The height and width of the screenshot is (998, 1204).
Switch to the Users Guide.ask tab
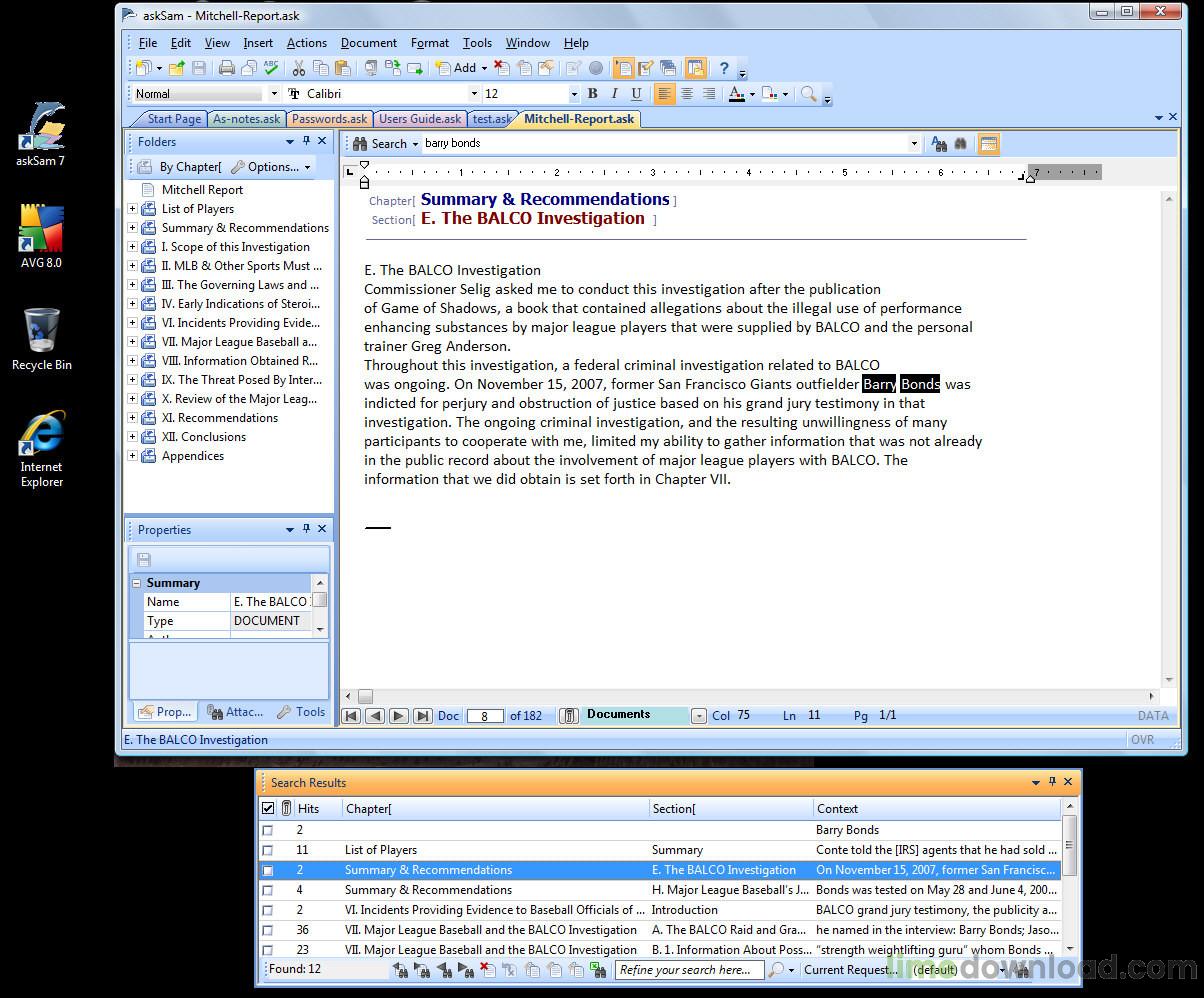point(420,119)
